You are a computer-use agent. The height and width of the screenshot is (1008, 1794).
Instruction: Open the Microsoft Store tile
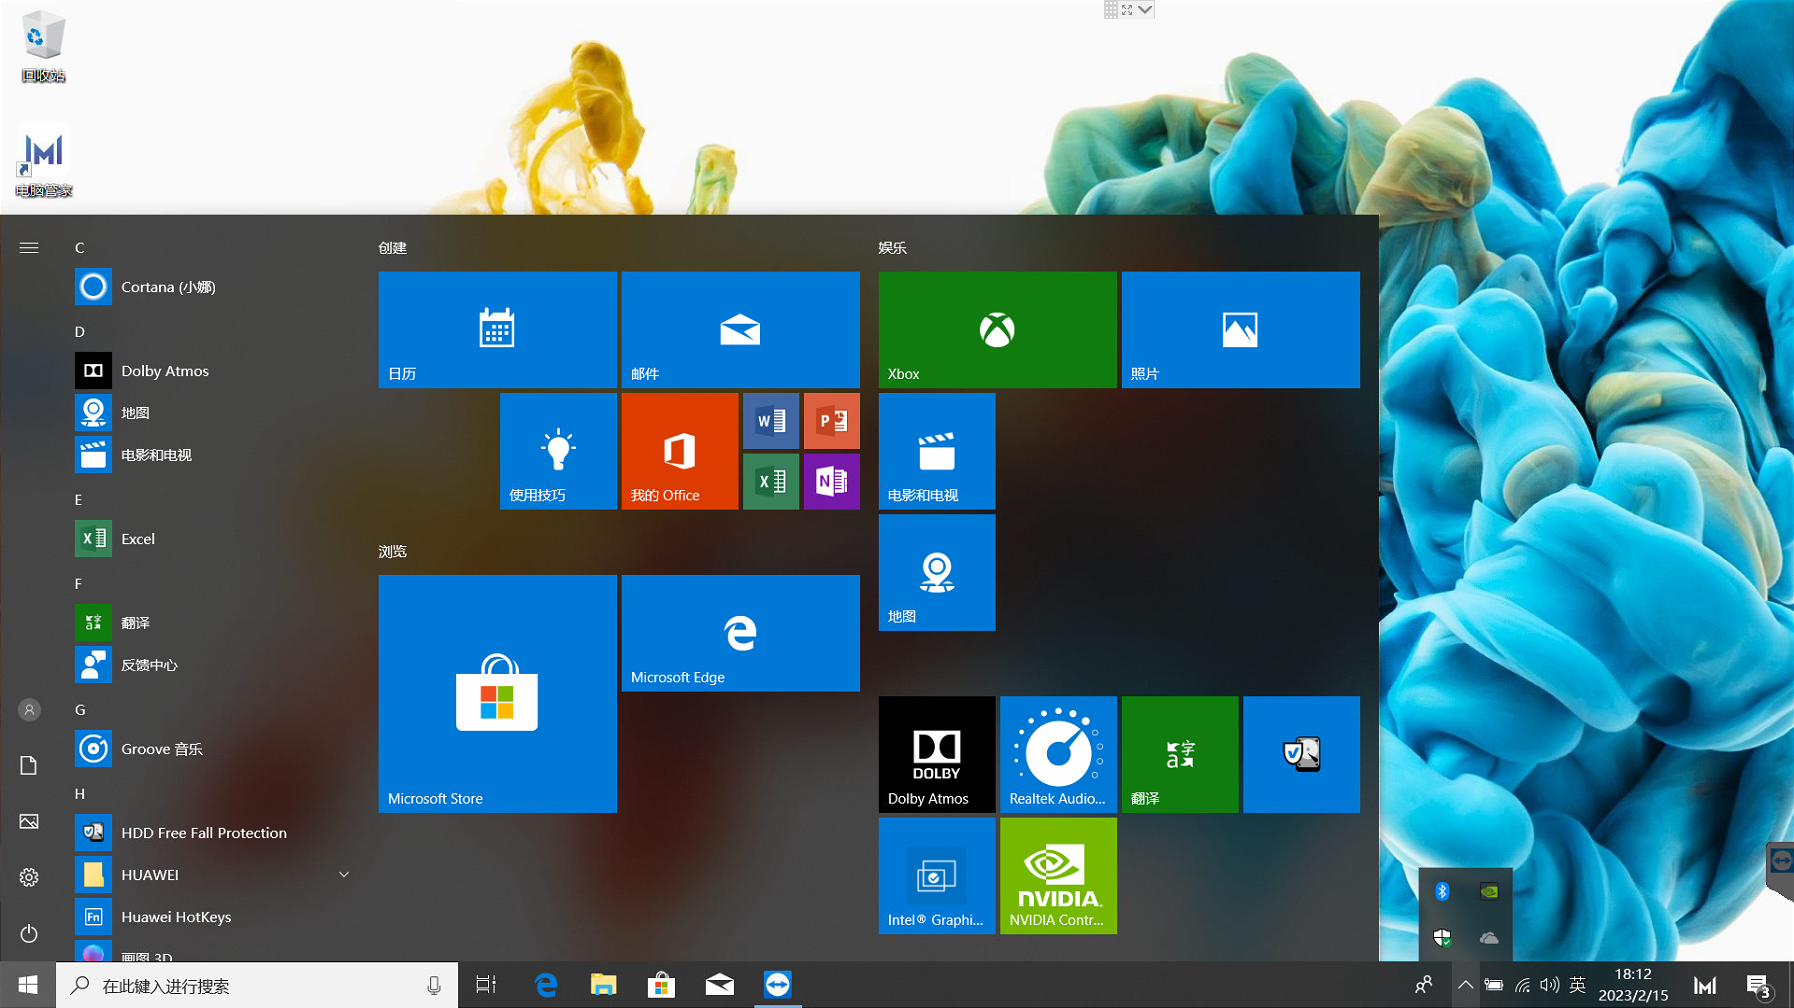497,694
